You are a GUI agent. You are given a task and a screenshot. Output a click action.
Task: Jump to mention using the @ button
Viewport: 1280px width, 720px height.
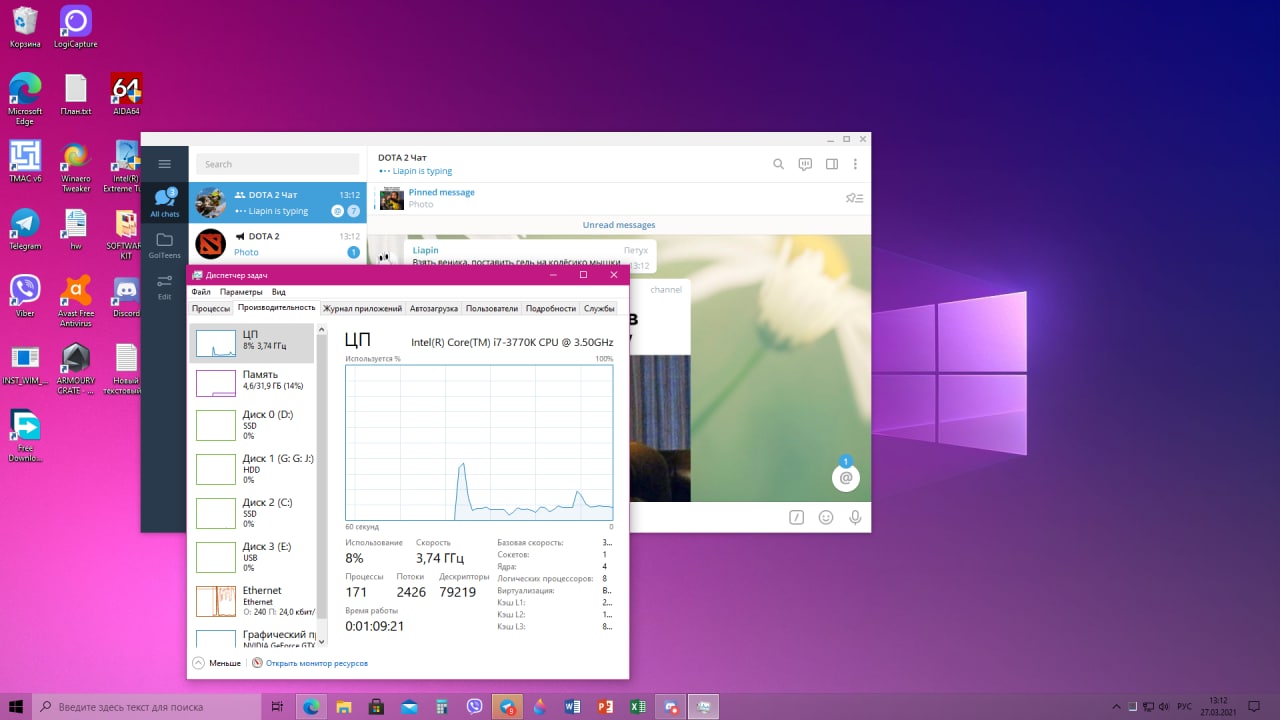pyautogui.click(x=846, y=478)
